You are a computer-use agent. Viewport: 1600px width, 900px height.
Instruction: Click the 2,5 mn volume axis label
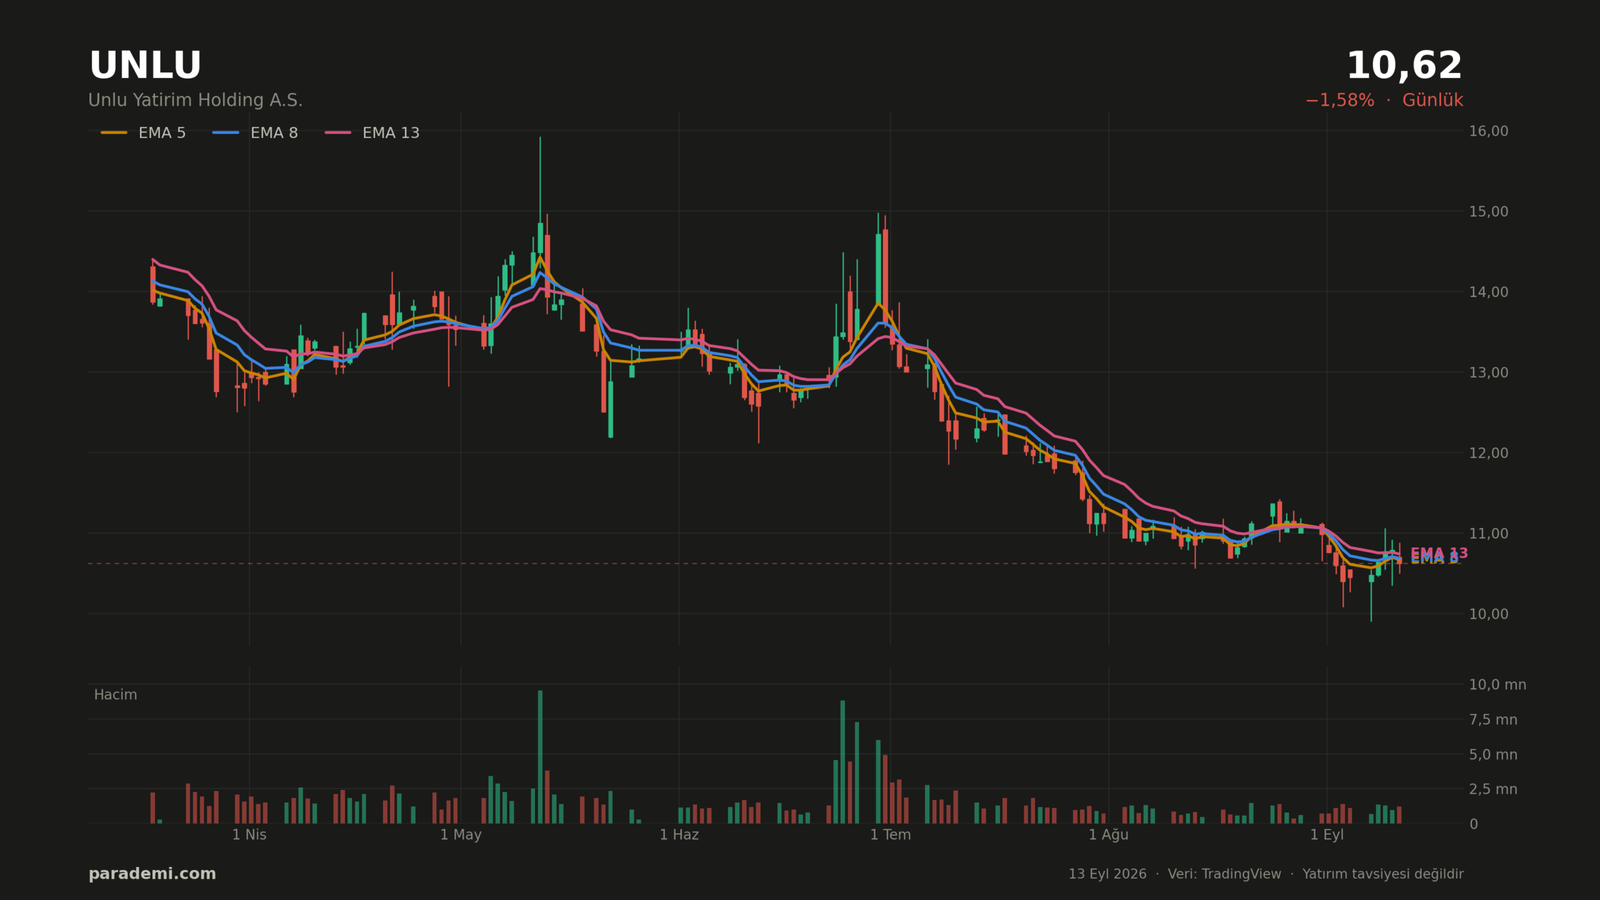click(x=1493, y=790)
